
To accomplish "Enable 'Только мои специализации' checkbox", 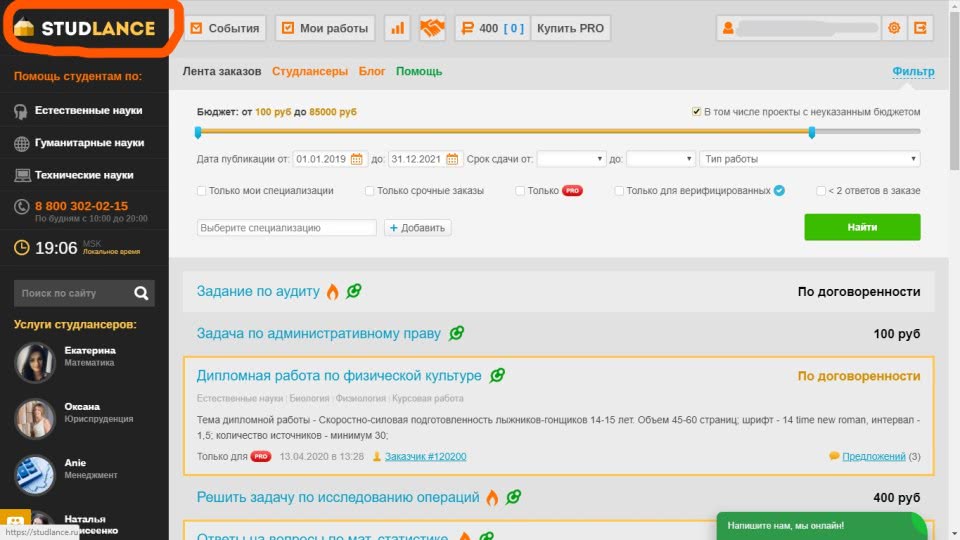I will 202,191.
